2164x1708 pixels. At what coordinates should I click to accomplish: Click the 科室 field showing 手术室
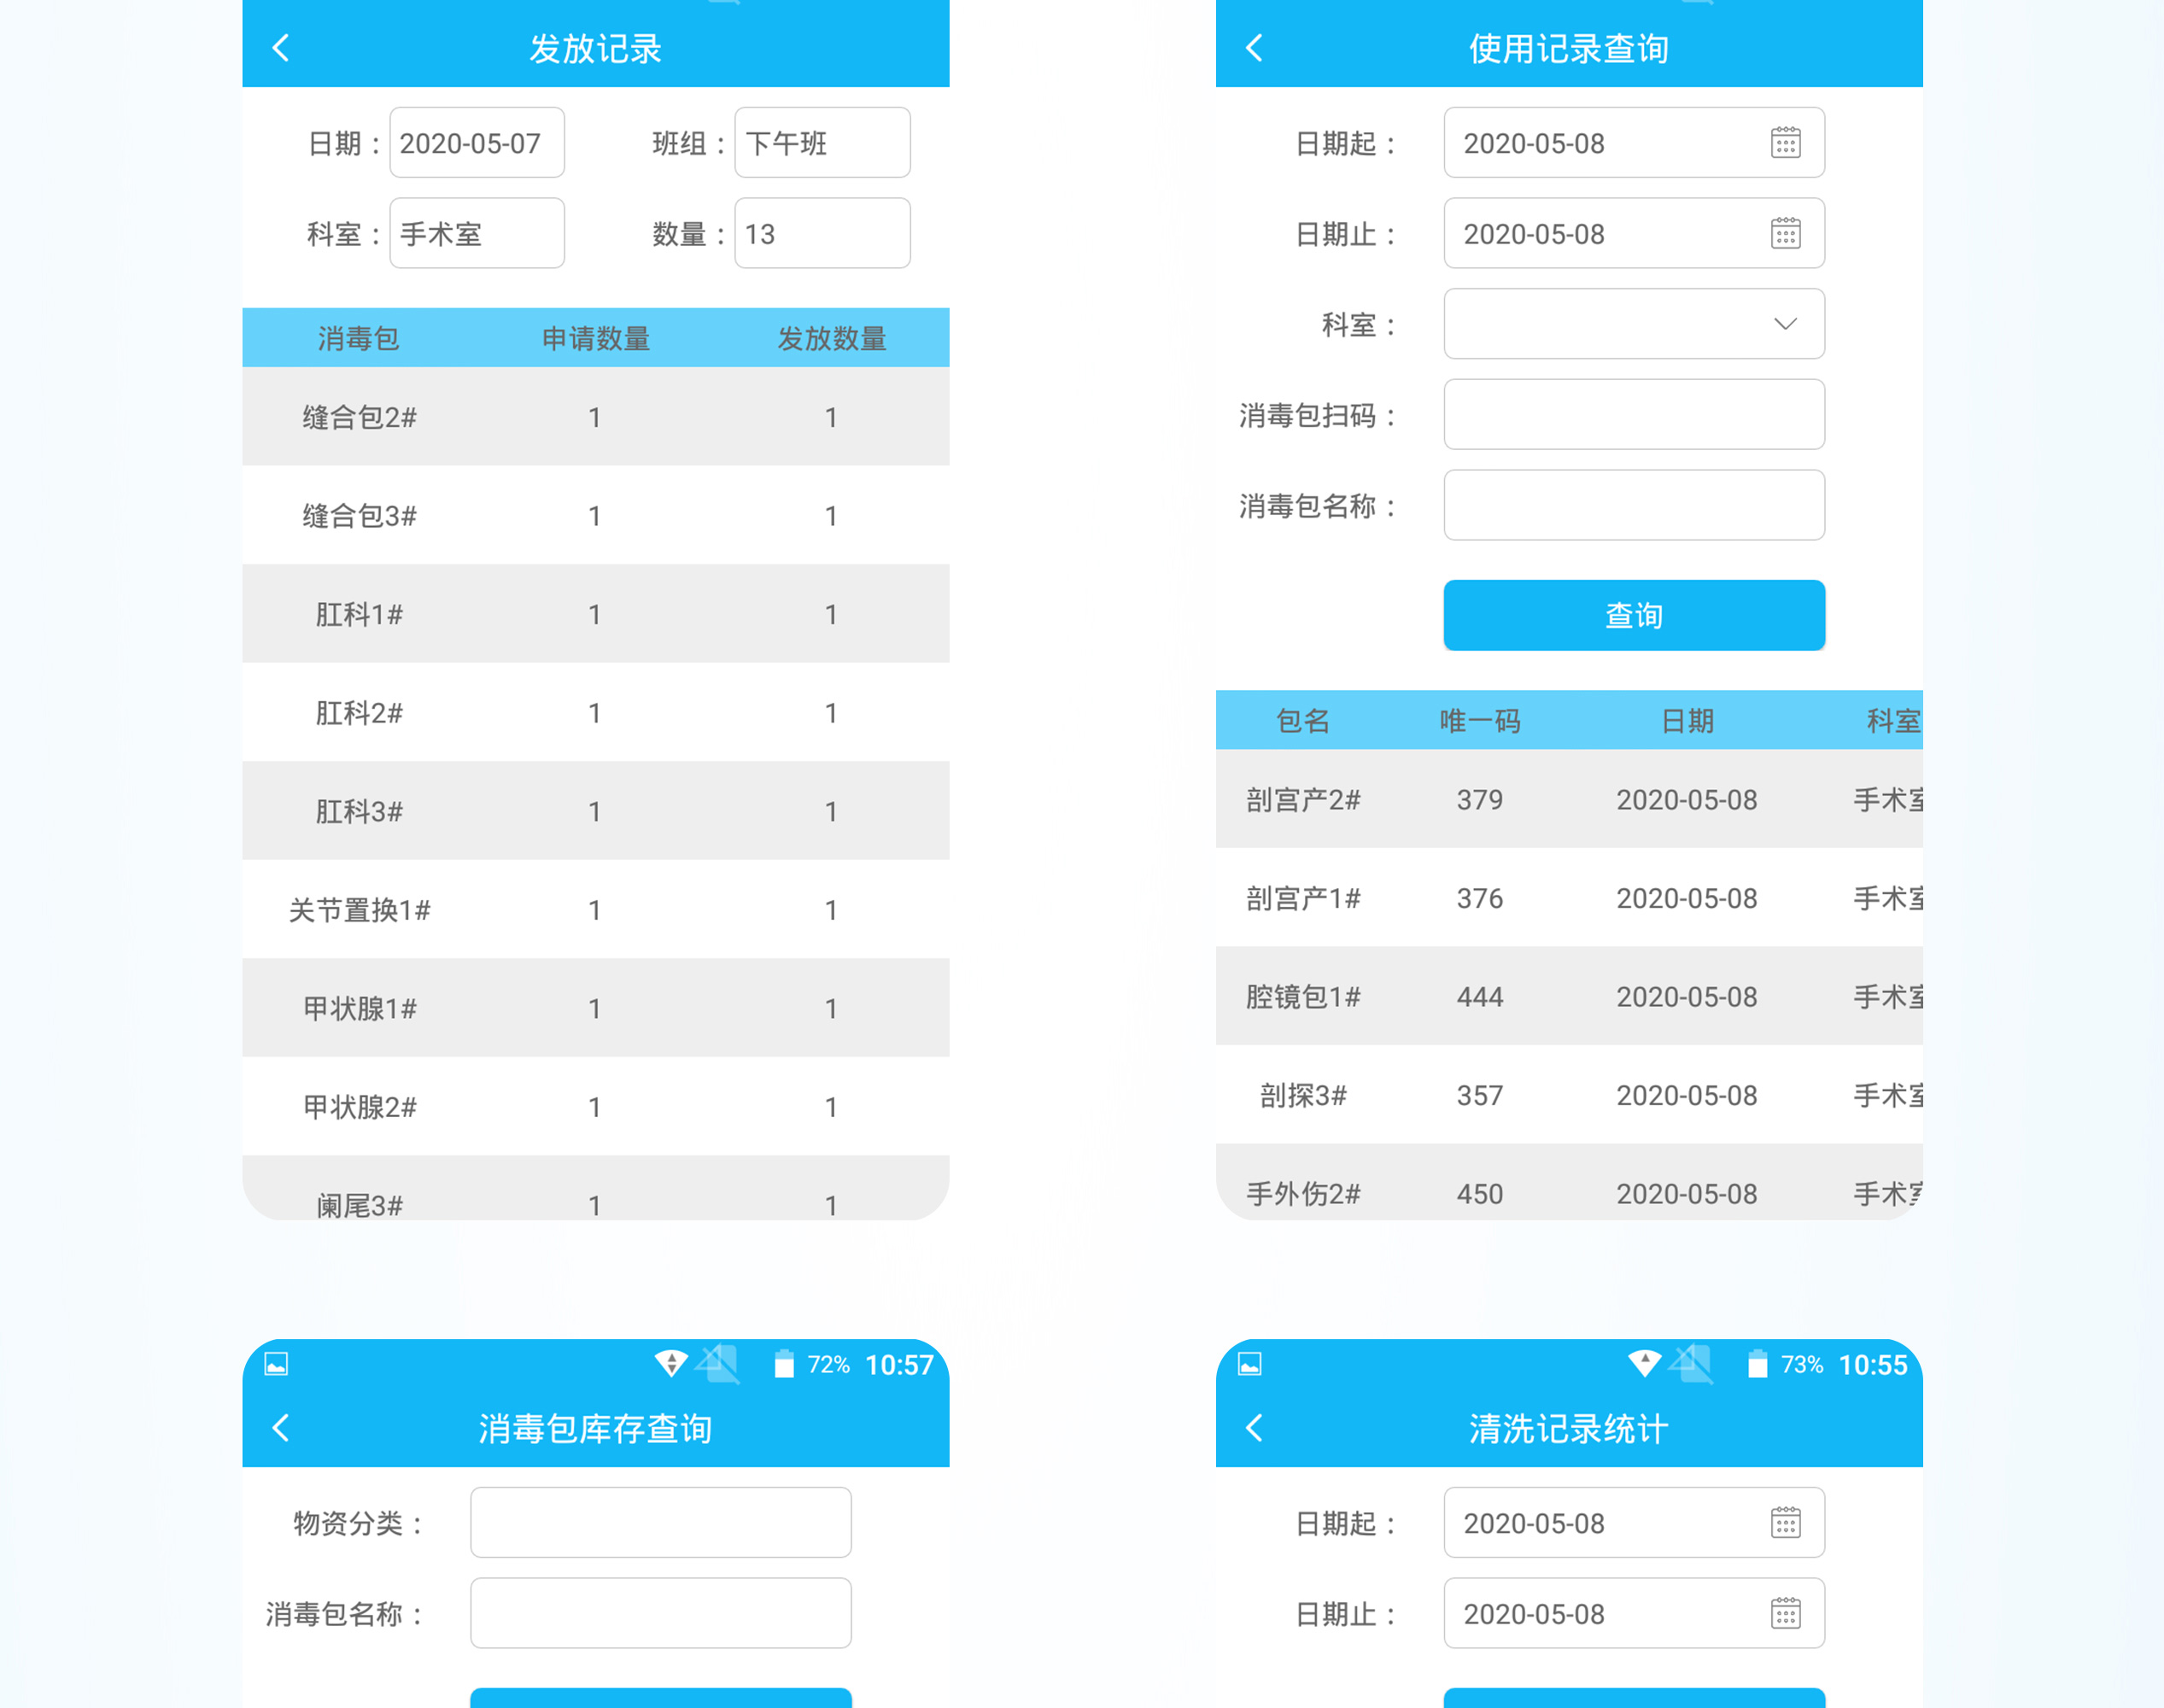(476, 234)
